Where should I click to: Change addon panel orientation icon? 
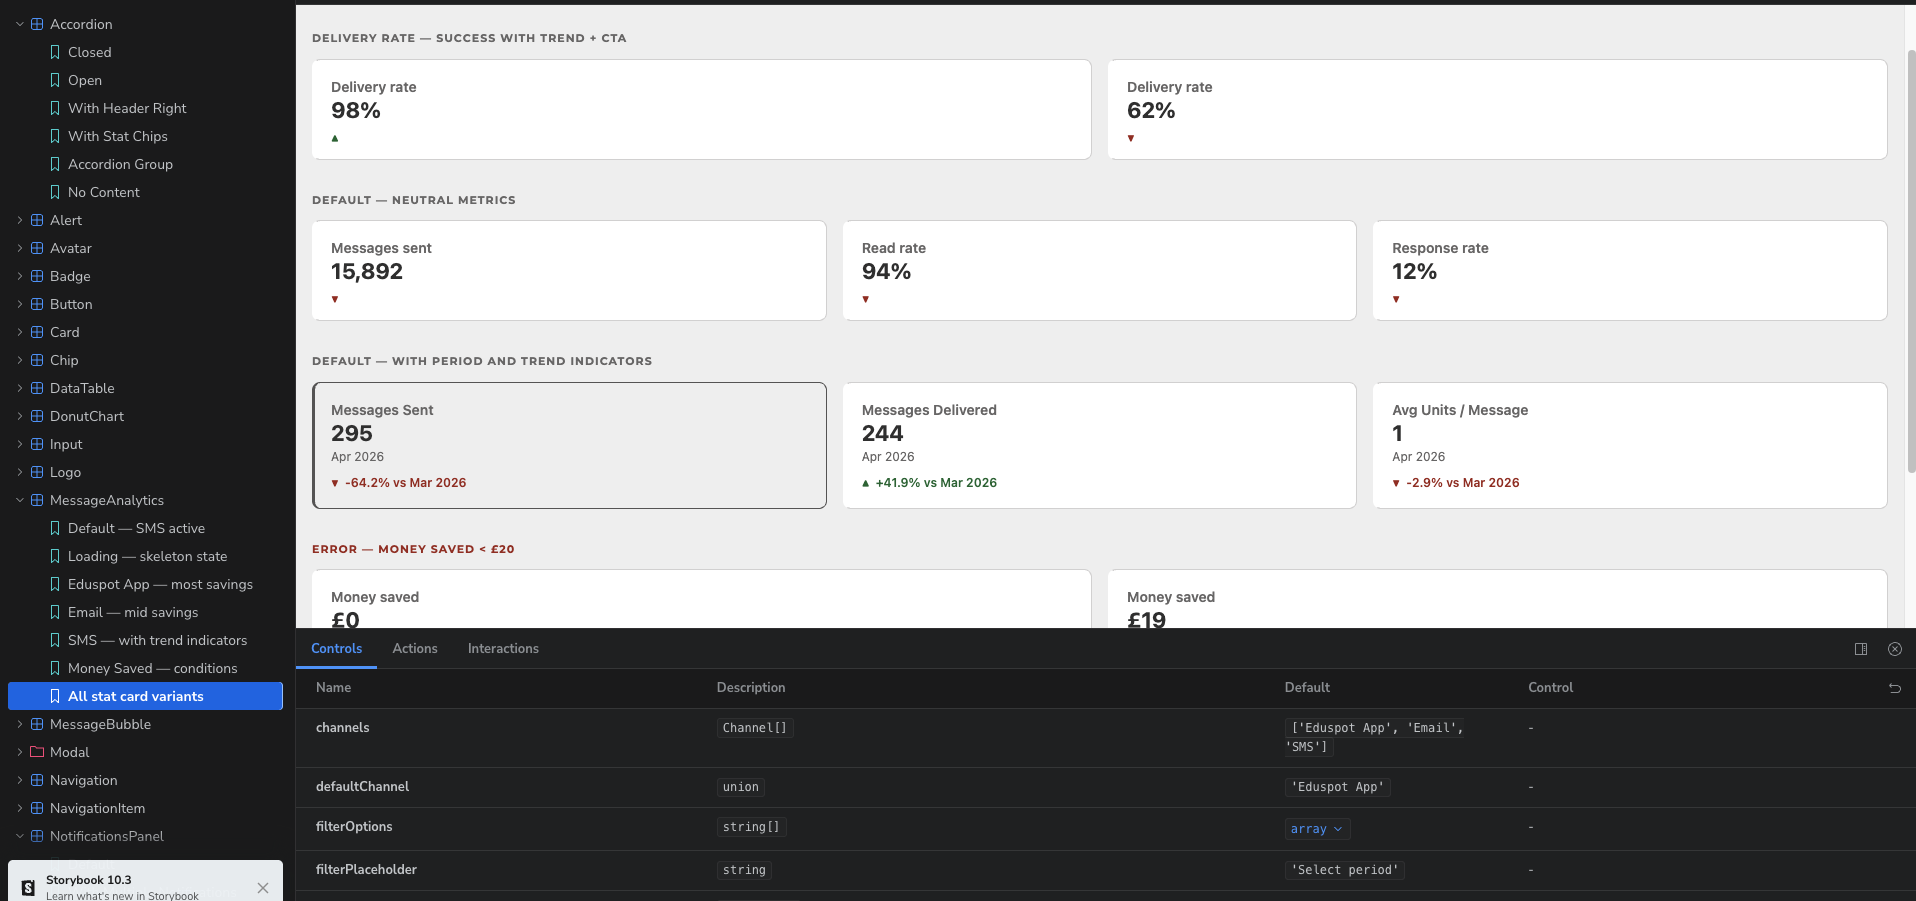point(1861,649)
